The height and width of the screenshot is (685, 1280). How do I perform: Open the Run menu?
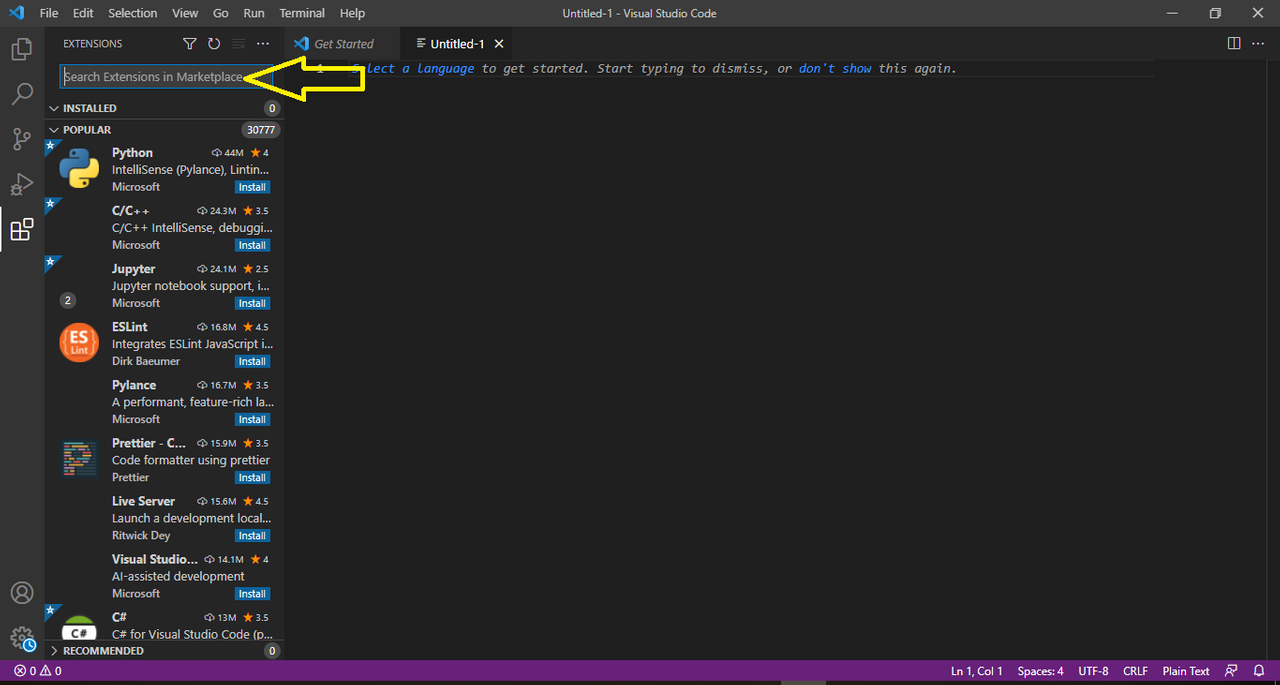[254, 13]
